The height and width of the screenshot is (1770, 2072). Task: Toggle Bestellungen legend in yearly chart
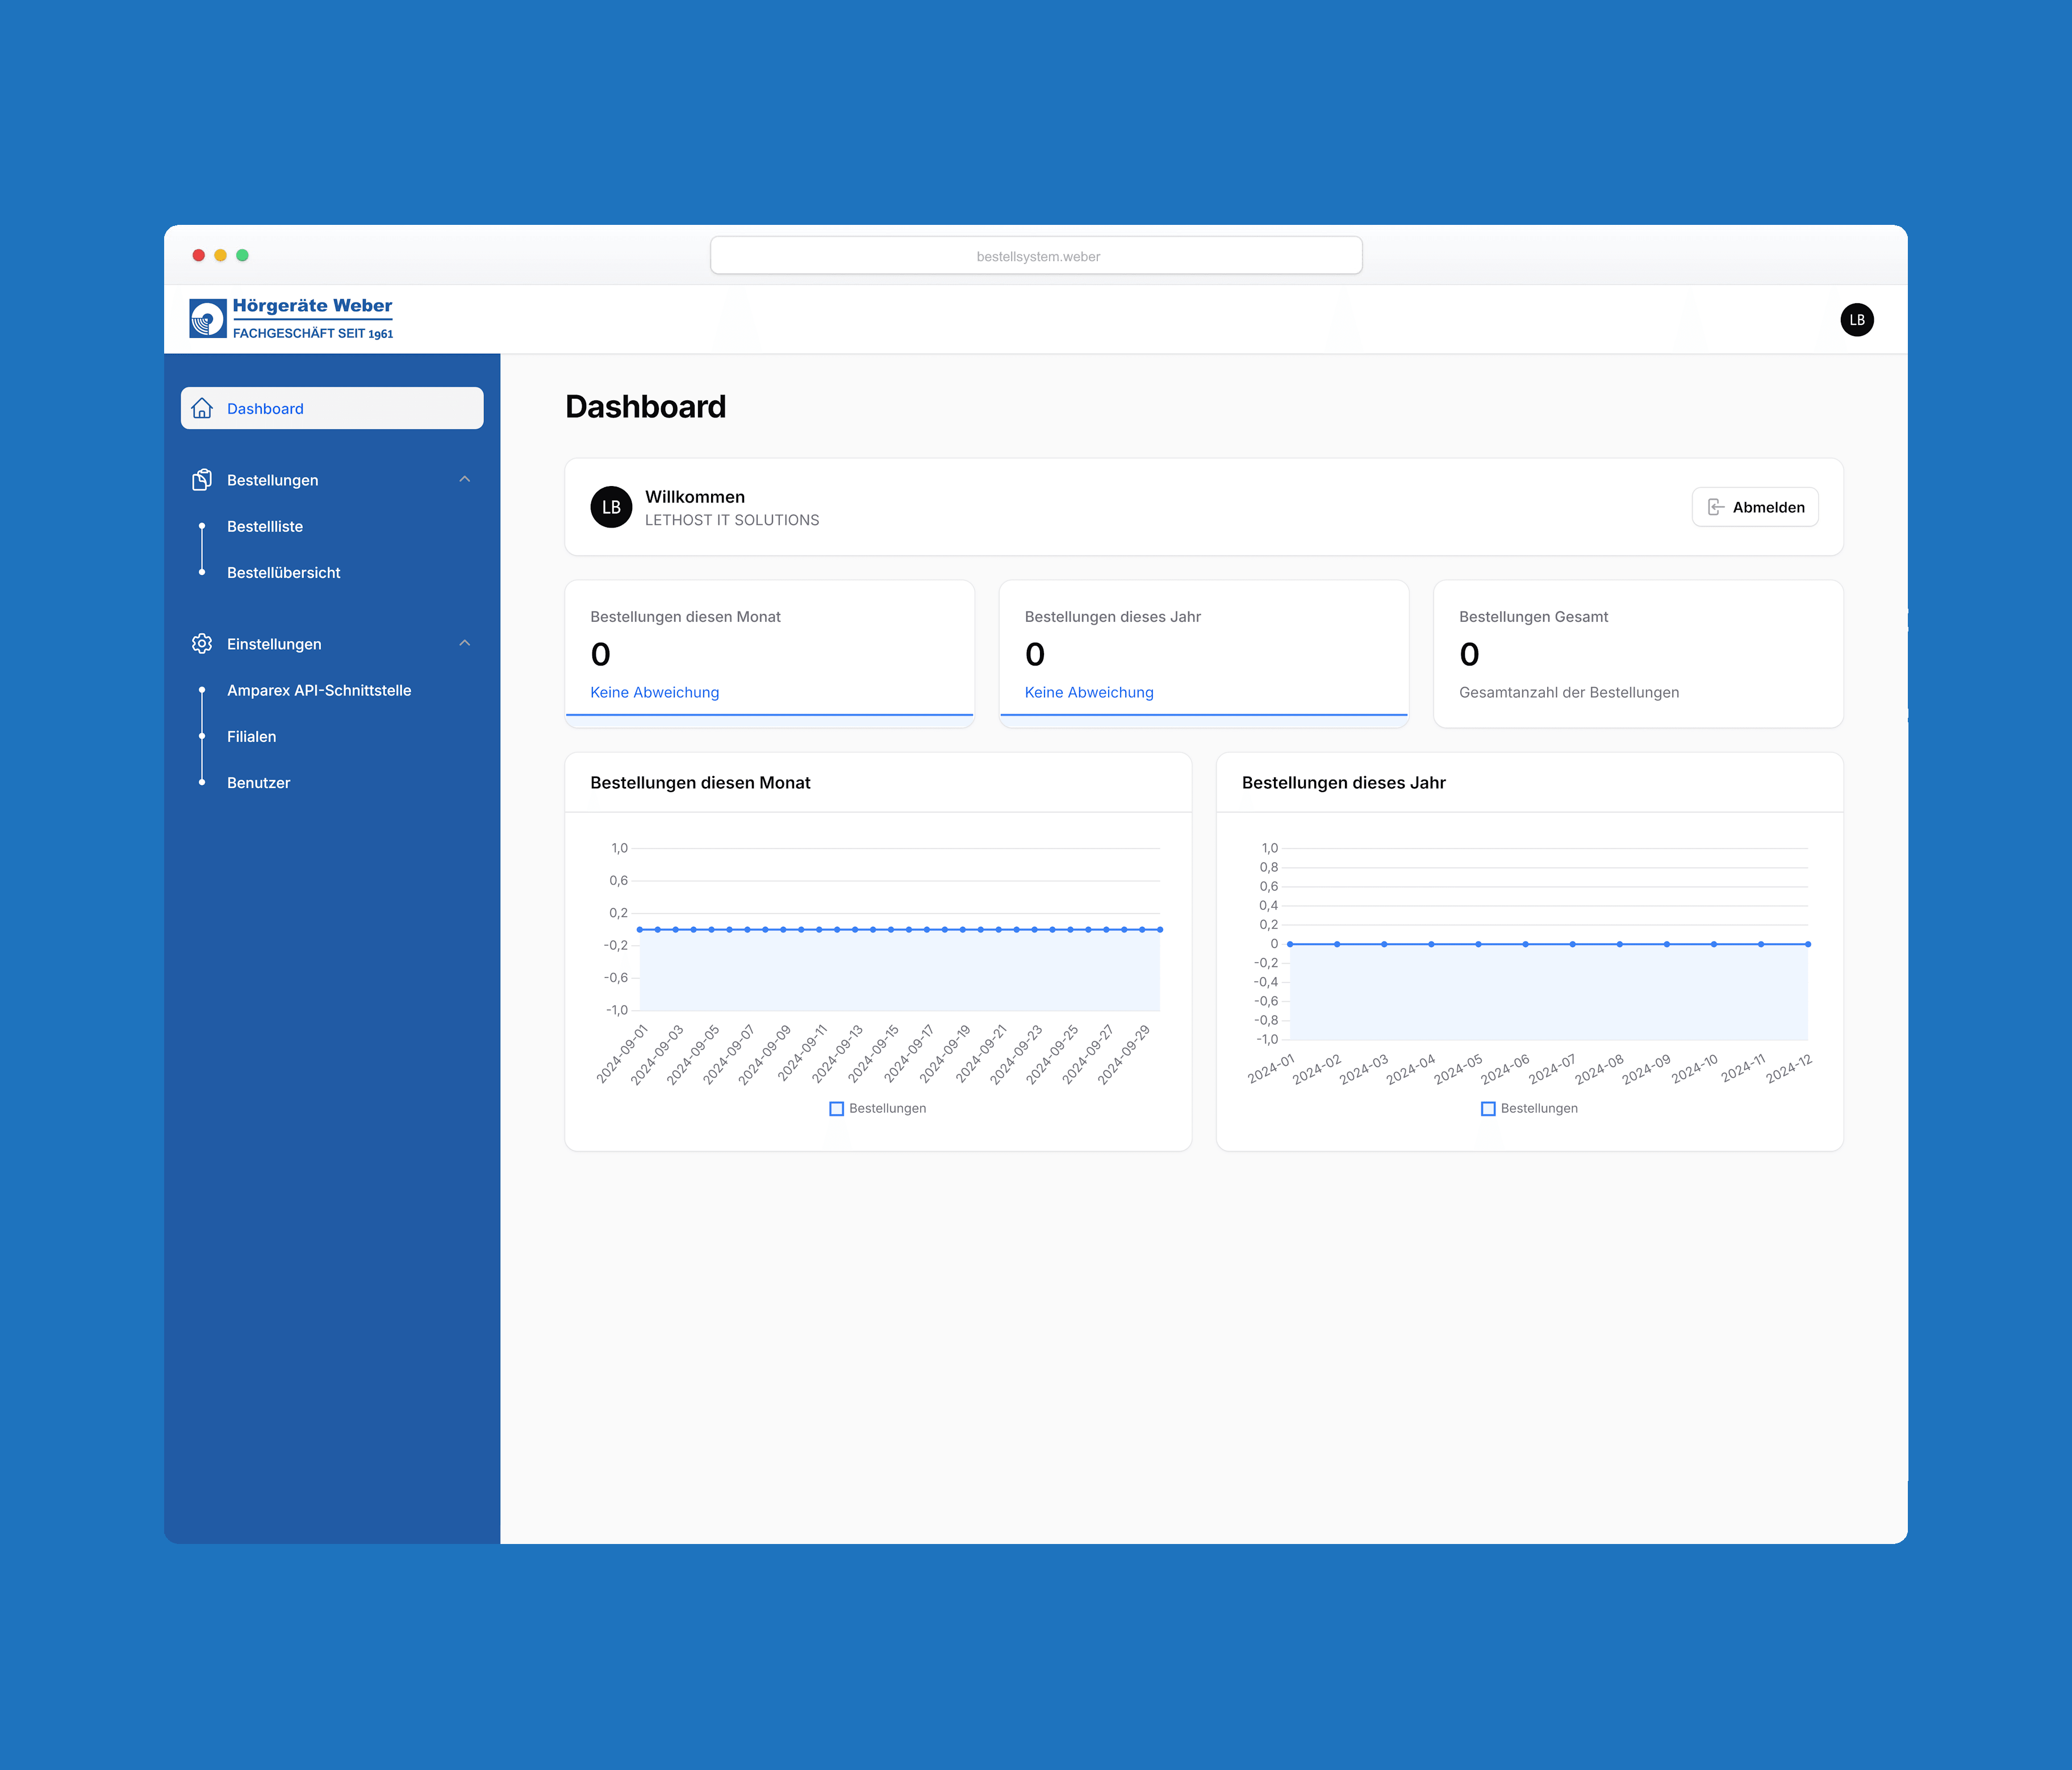click(1529, 1108)
